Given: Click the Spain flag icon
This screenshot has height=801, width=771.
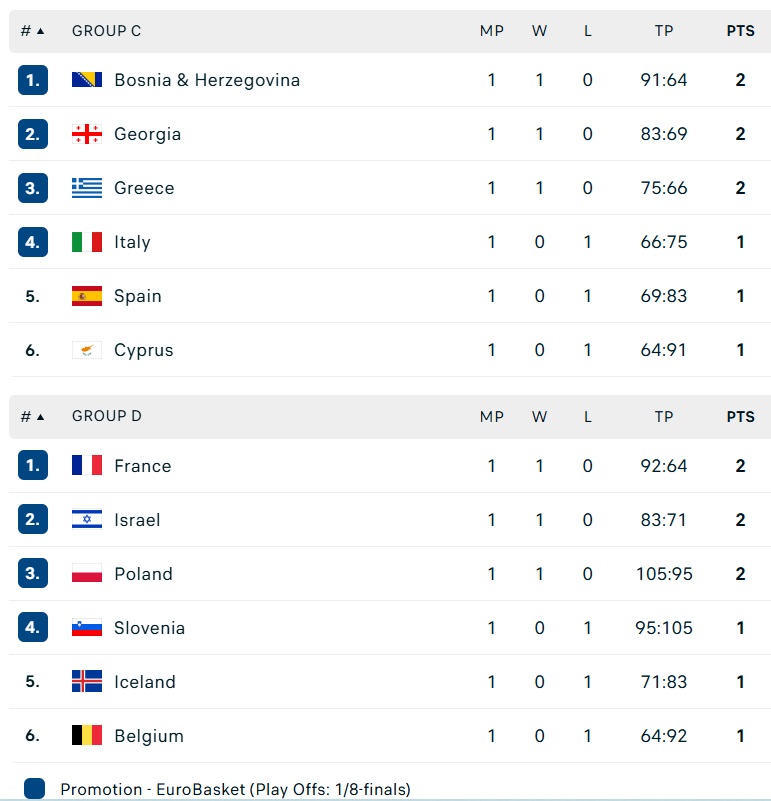Looking at the screenshot, I should pos(87,296).
